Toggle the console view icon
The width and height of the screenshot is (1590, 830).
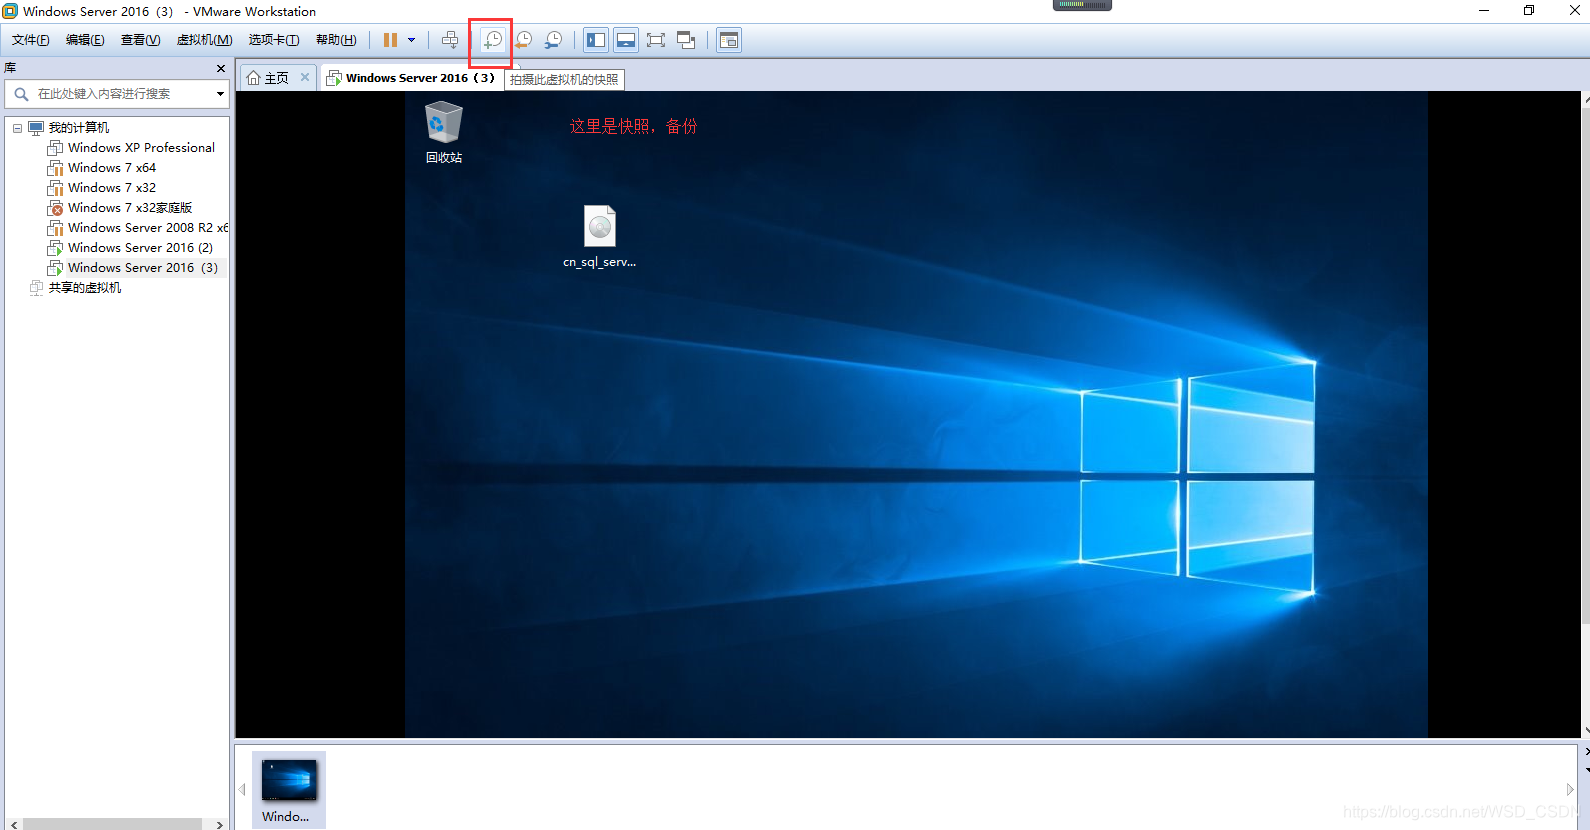pos(729,40)
